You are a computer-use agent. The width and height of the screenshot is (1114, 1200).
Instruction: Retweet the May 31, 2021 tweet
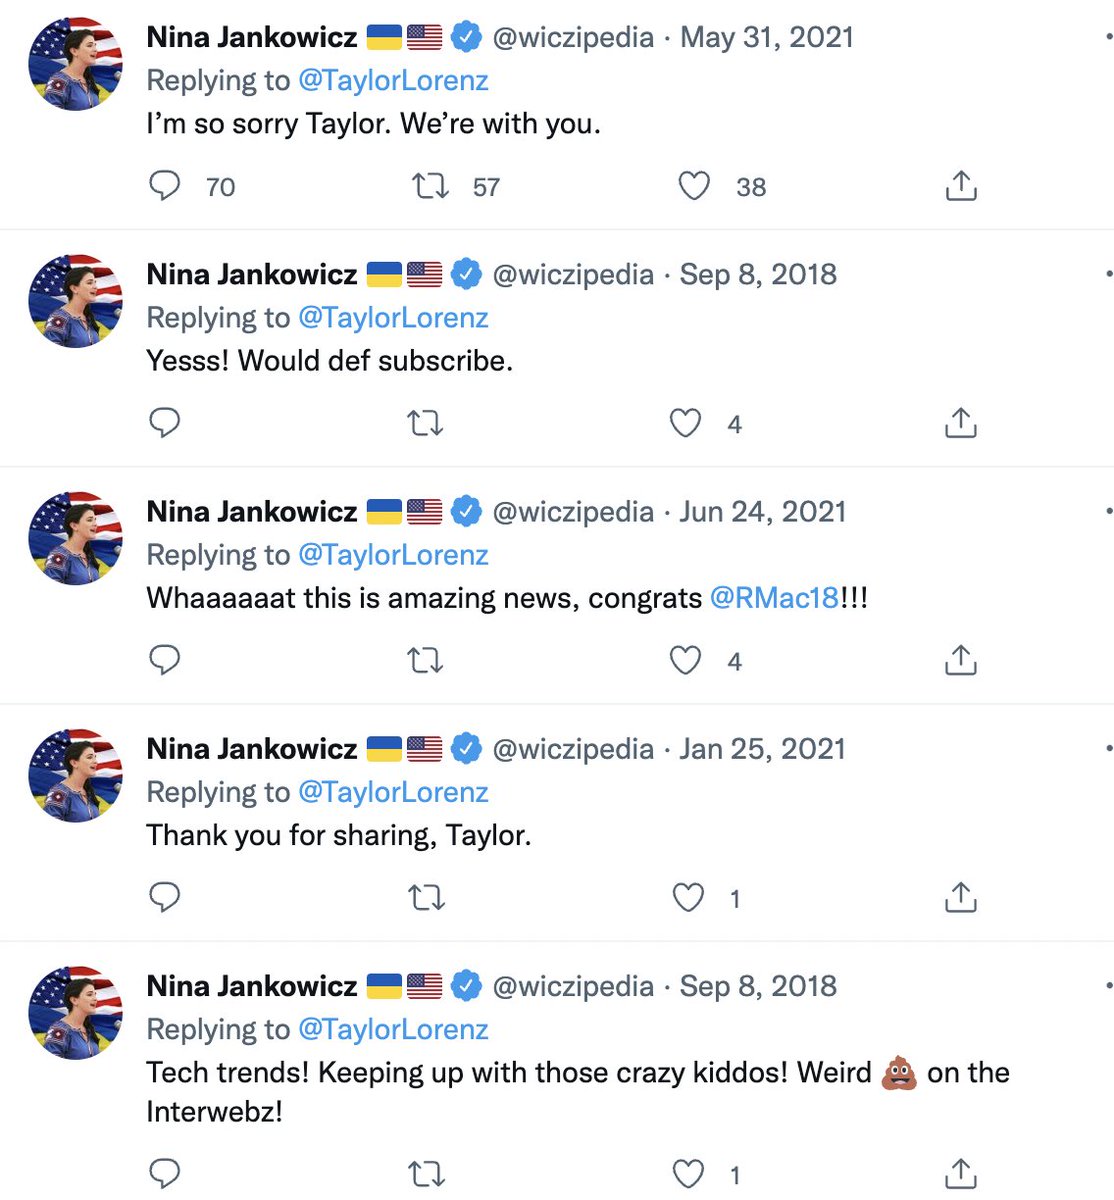431,186
